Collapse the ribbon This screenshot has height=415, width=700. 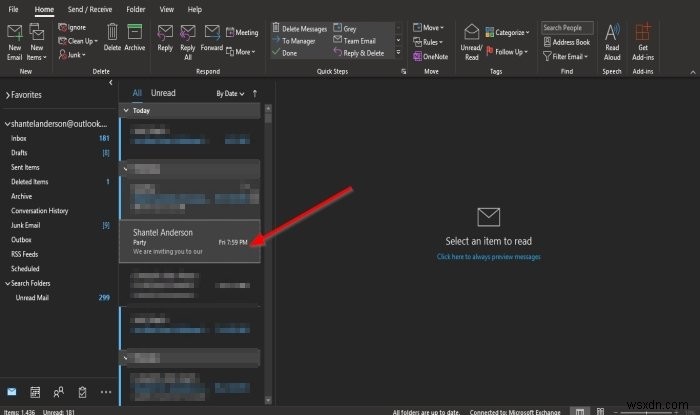click(x=692, y=72)
